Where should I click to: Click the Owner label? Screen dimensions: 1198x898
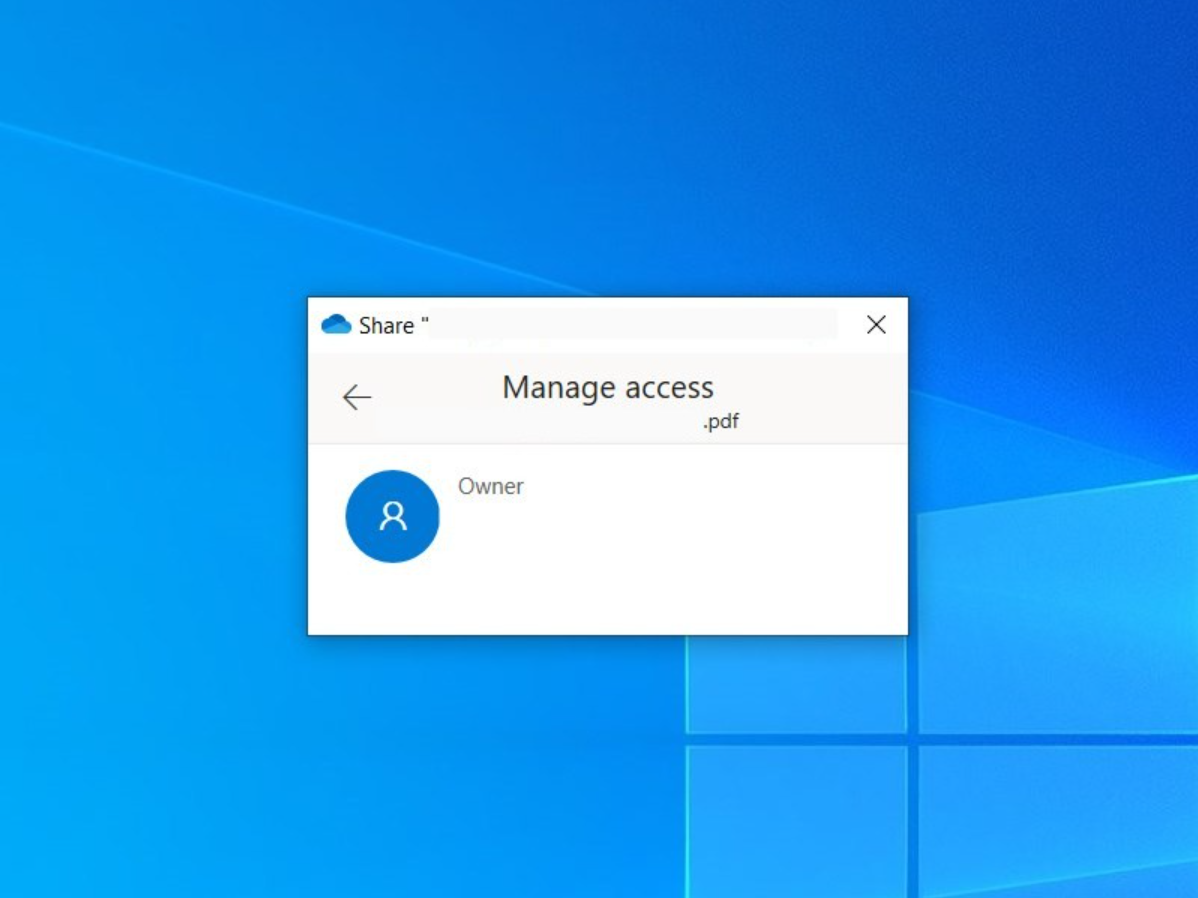[491, 487]
